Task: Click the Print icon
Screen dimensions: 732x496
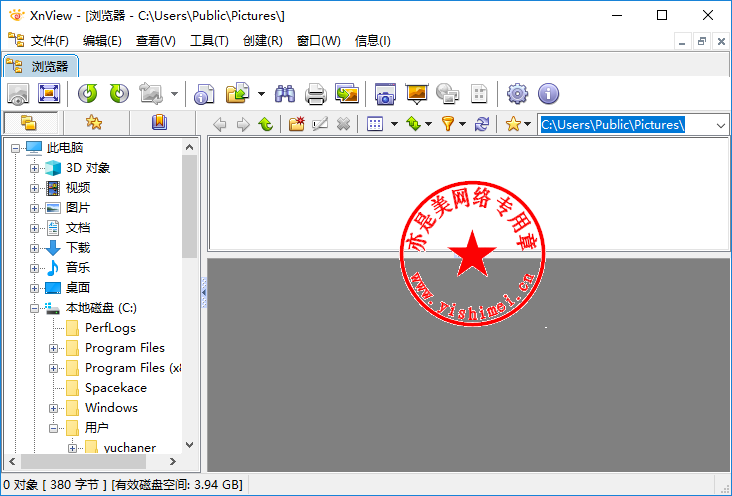Action: (x=316, y=94)
